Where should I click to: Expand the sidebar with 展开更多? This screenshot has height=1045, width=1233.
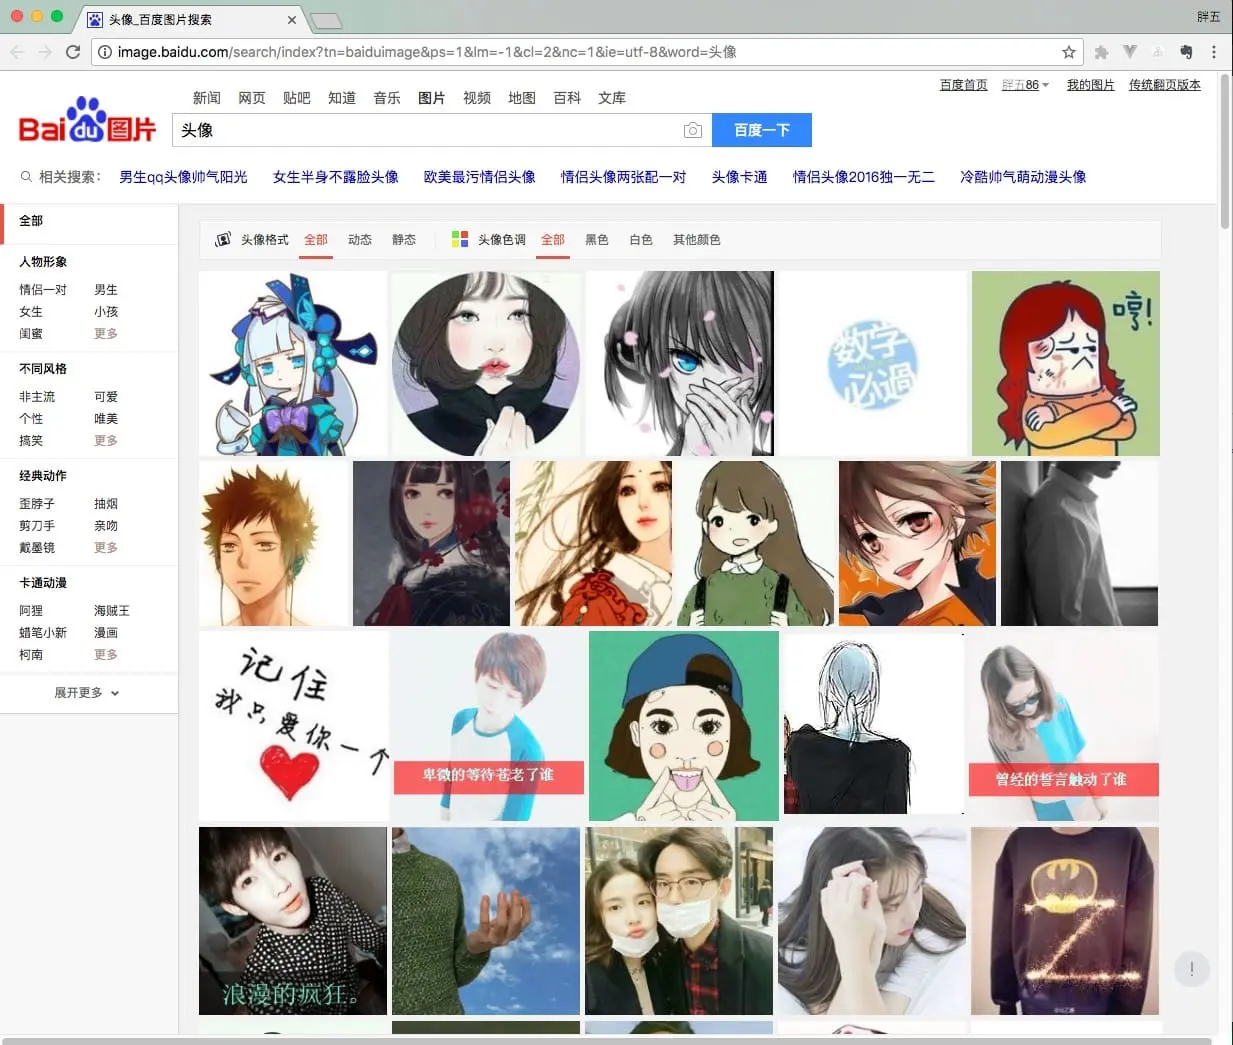87,692
